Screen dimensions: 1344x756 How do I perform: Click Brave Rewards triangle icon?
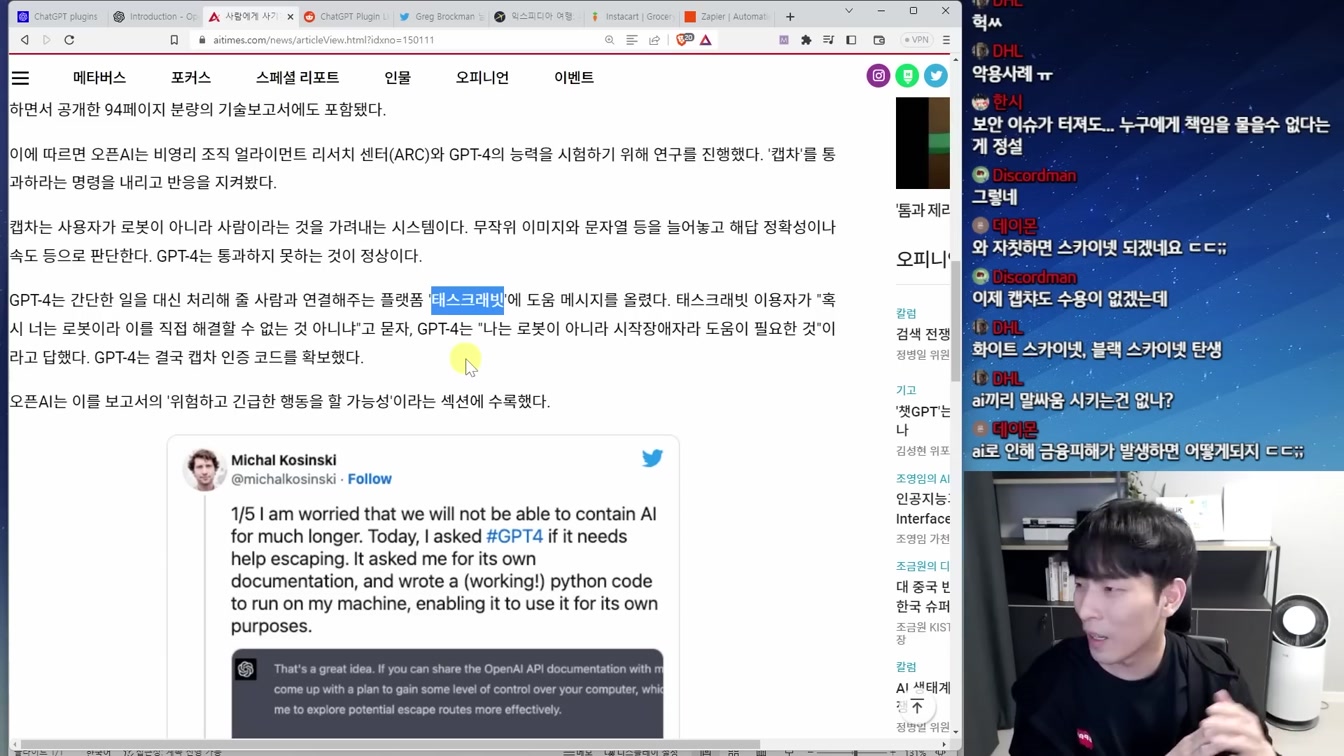[706, 40]
